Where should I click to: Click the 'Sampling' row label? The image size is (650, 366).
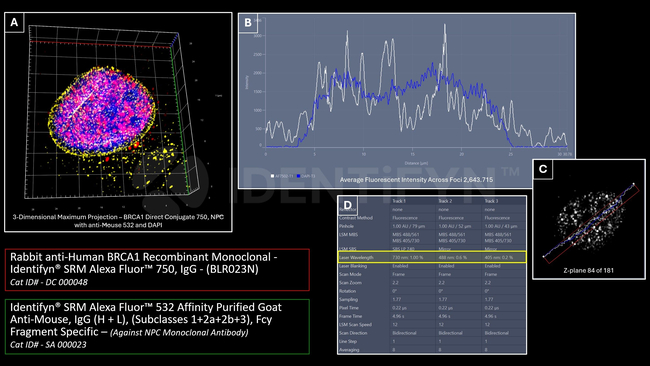[x=348, y=299]
